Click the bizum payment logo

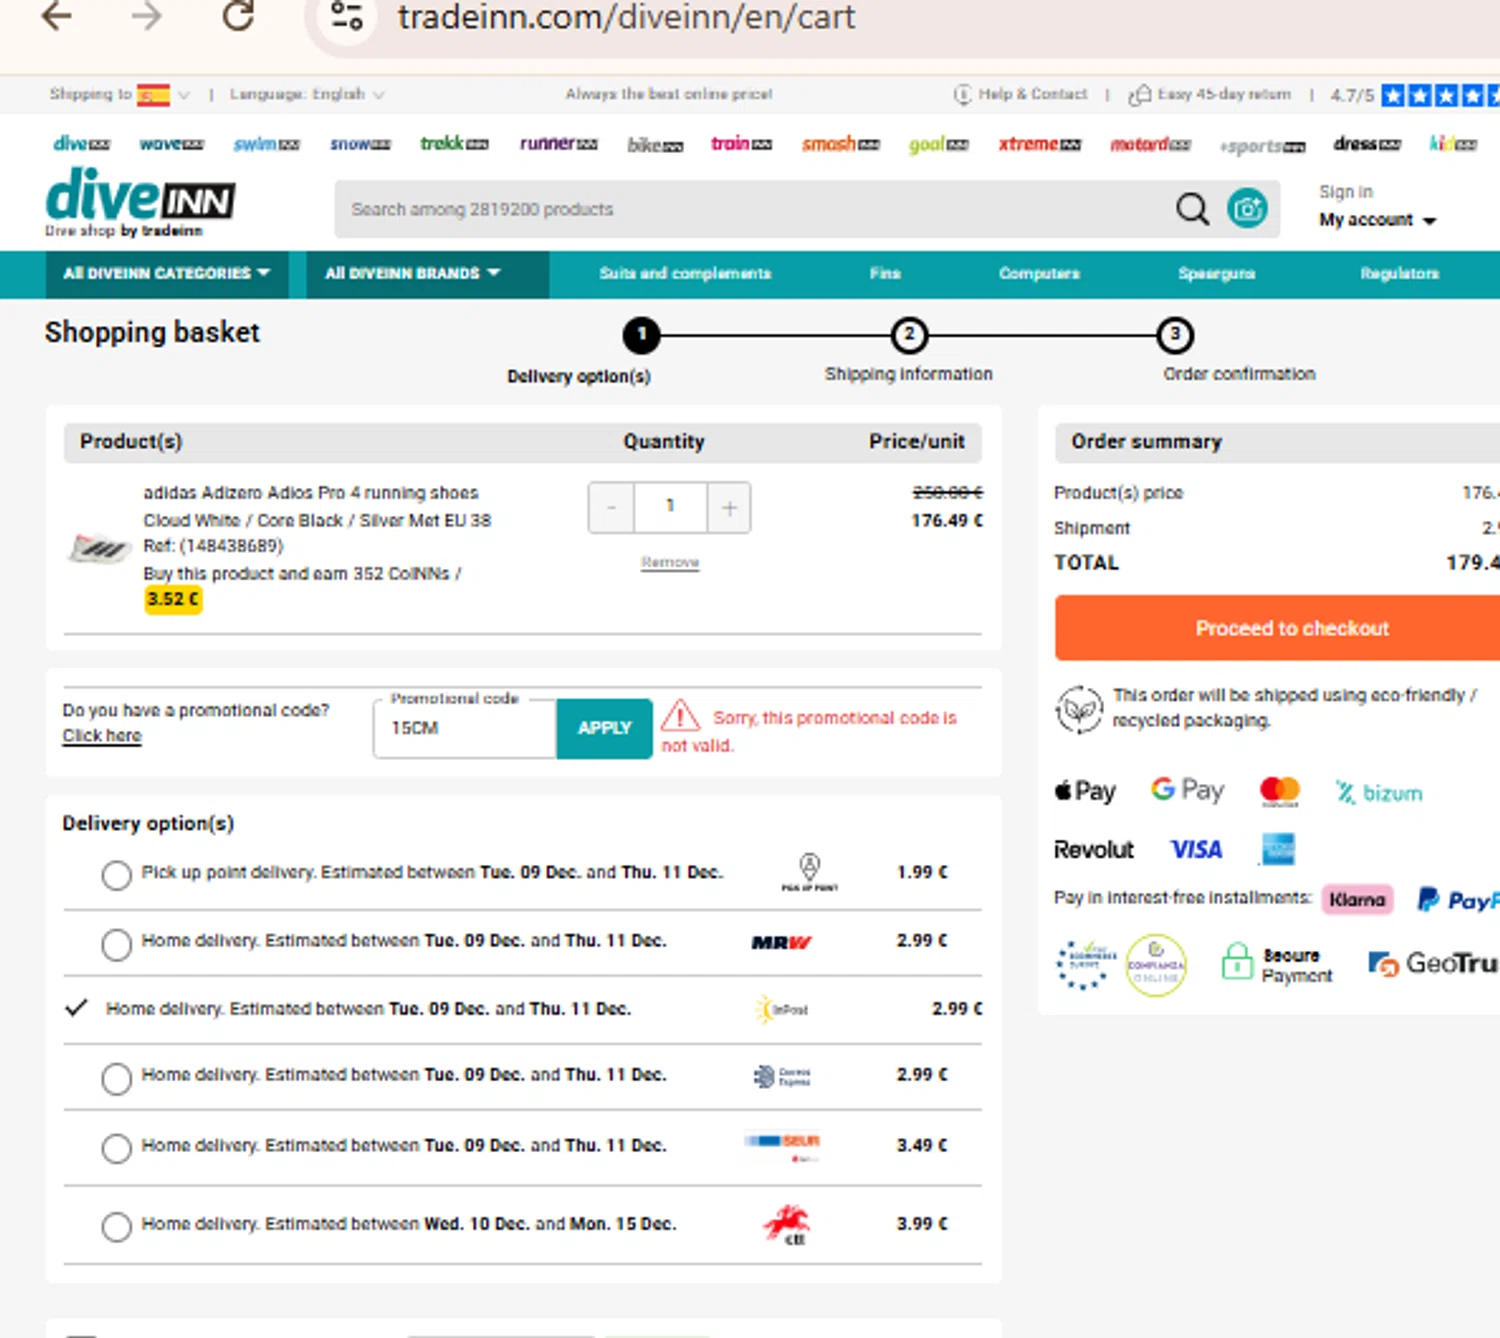(1379, 793)
